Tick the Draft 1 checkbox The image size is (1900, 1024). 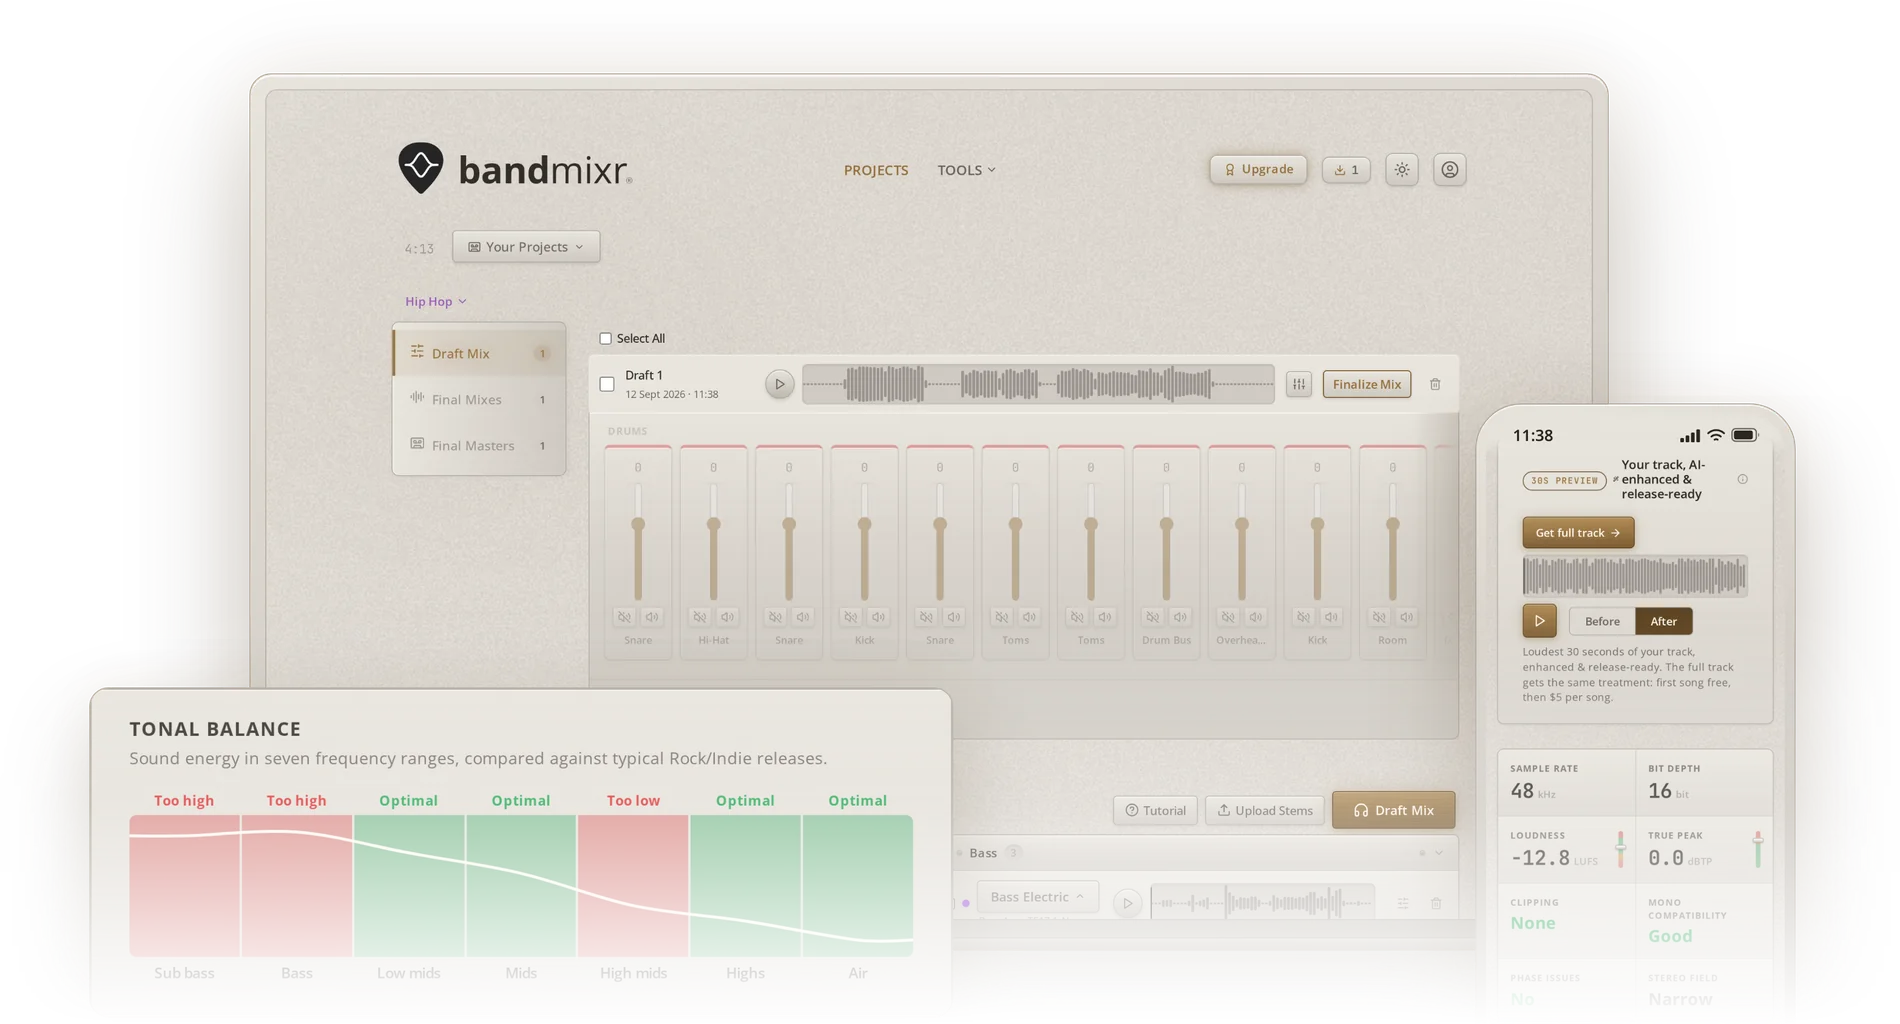(607, 384)
